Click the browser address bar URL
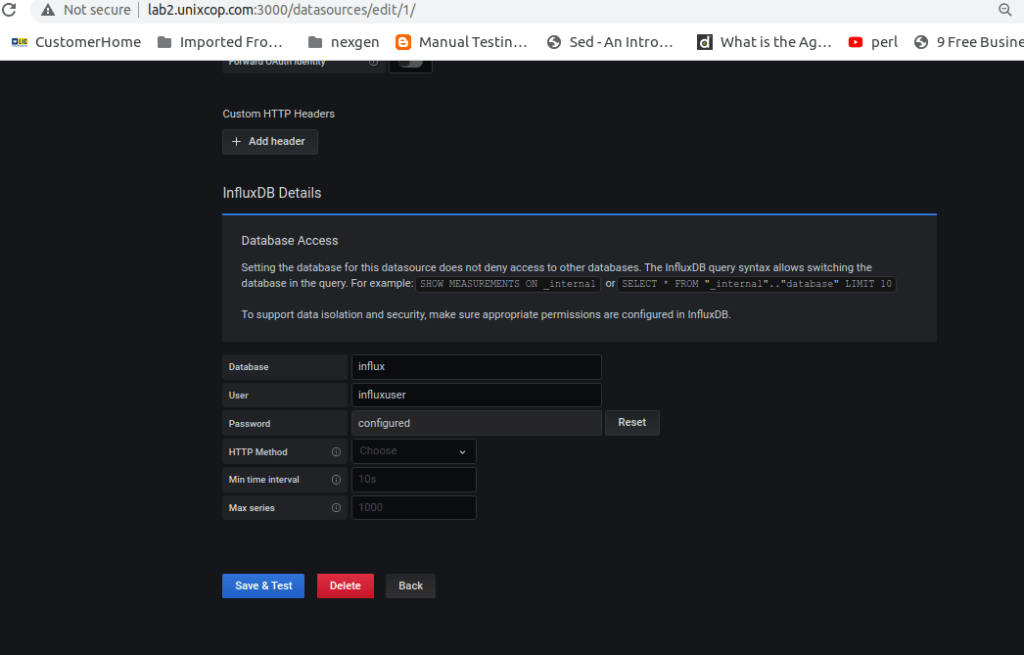Viewport: 1024px width, 655px height. pyautogui.click(x=281, y=10)
